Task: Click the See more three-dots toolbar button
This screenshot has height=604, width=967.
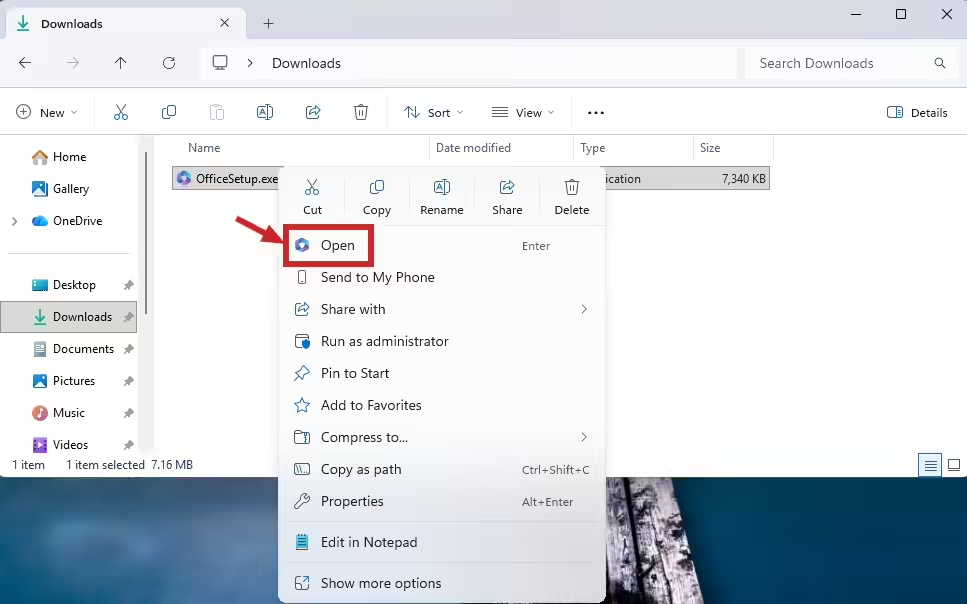Action: point(596,113)
